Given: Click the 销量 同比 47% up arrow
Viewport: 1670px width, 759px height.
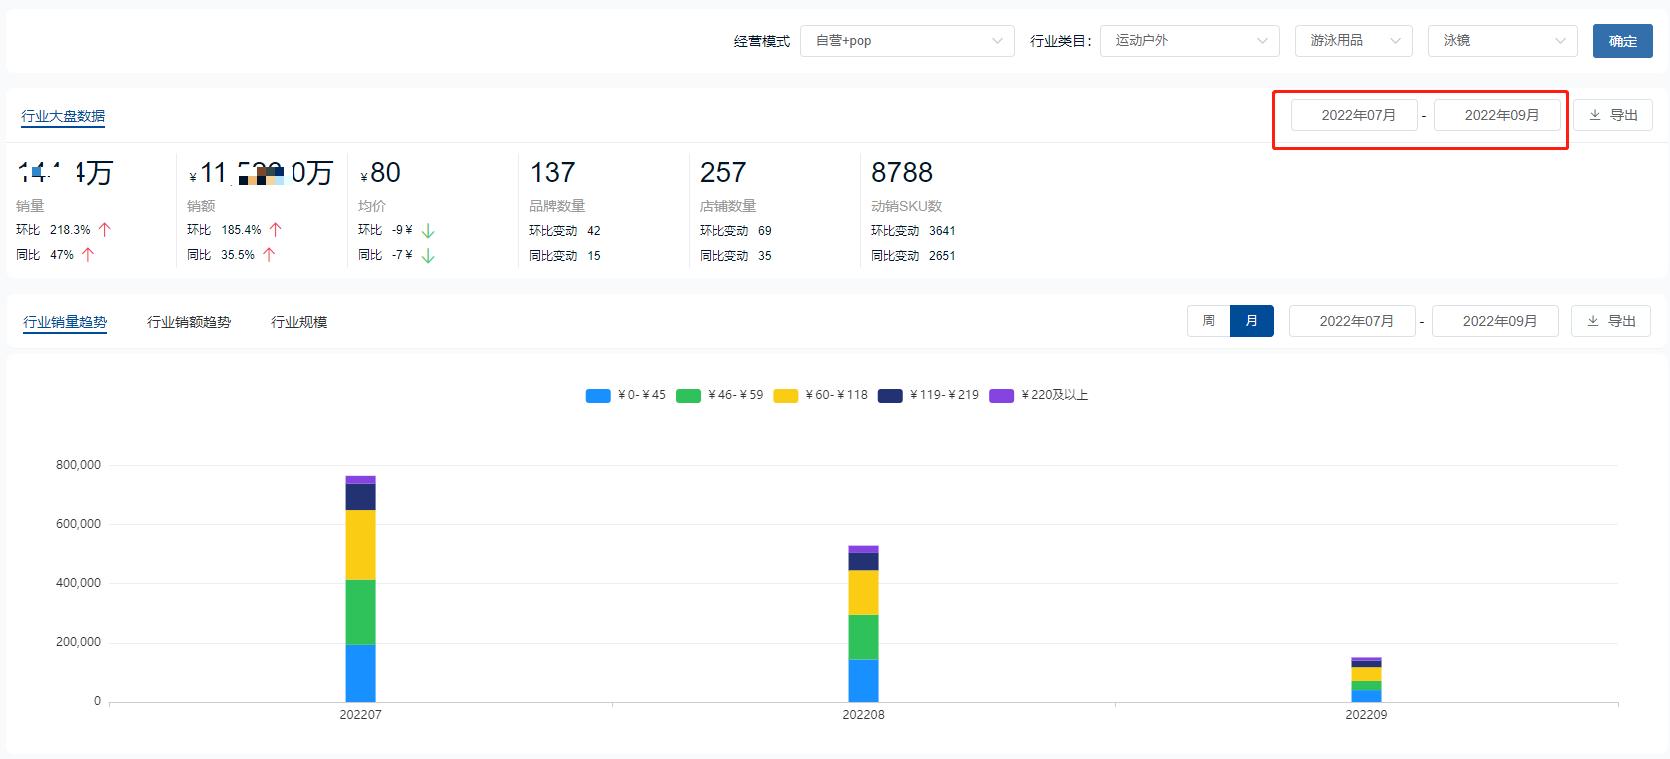Looking at the screenshot, I should click(x=88, y=254).
